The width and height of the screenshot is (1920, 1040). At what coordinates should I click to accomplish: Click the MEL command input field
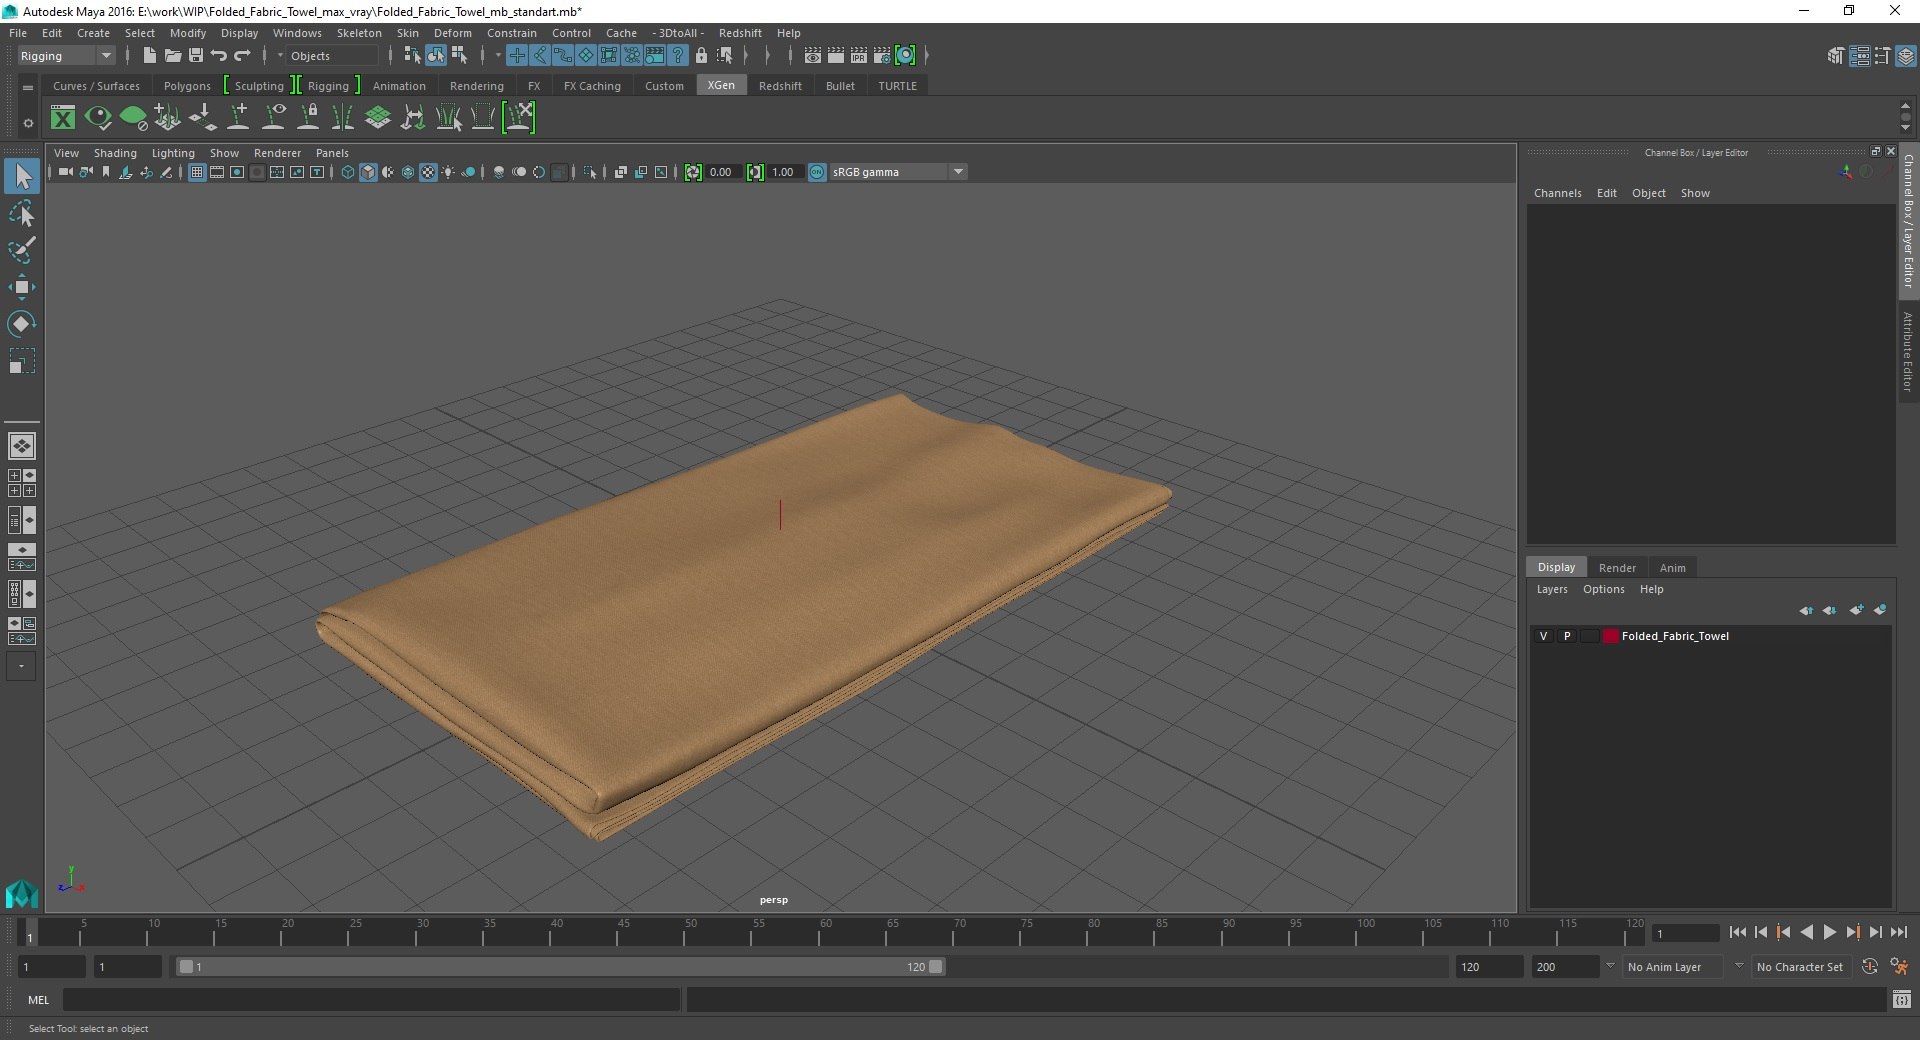[371, 999]
